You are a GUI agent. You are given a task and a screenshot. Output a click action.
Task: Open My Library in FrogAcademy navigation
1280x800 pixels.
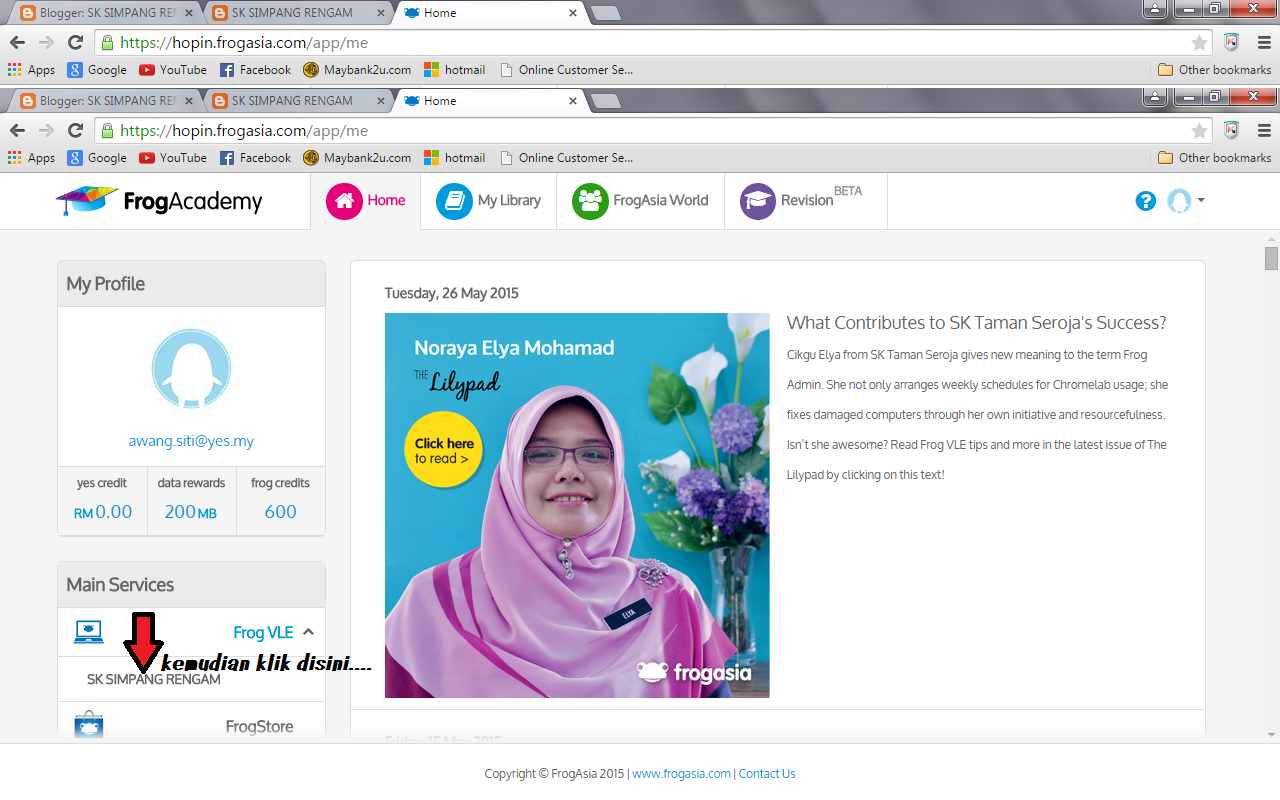(x=488, y=201)
